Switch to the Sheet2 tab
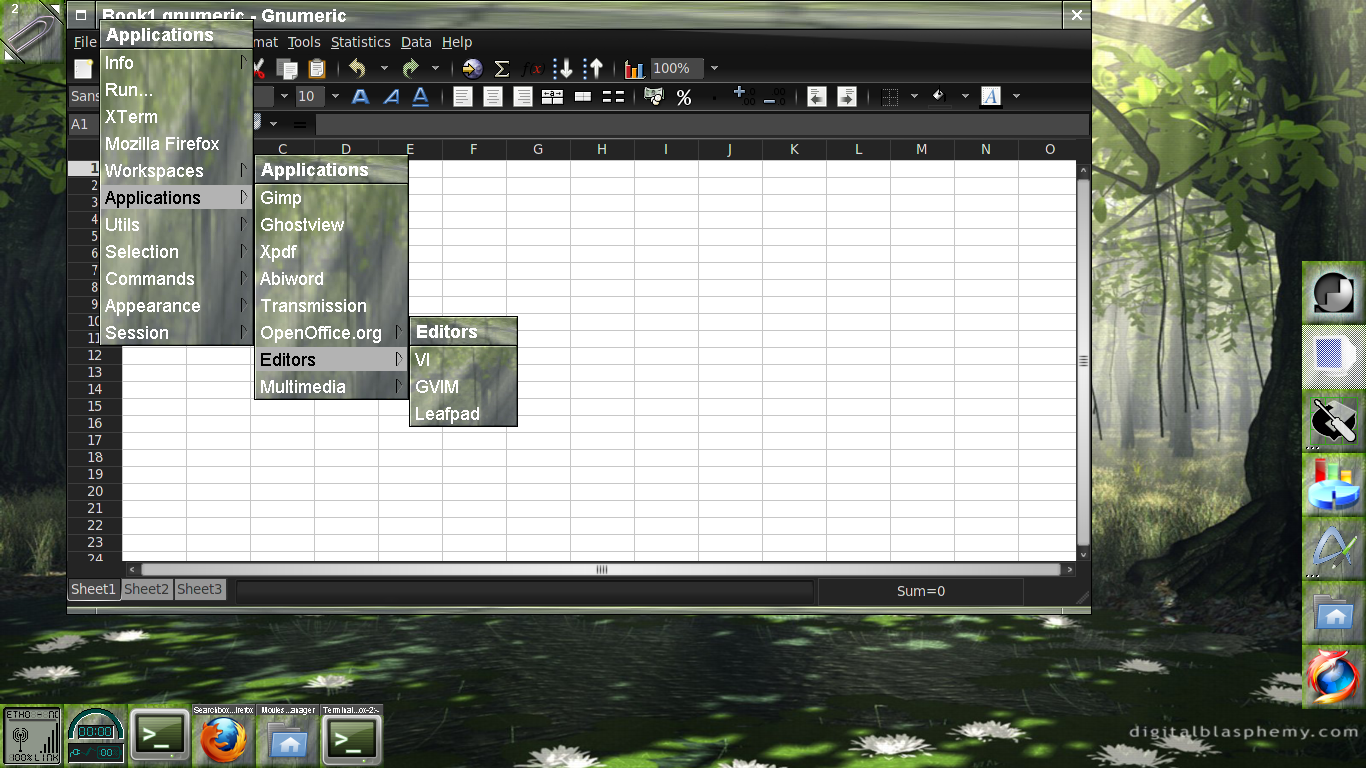The width and height of the screenshot is (1366, 768). point(147,589)
